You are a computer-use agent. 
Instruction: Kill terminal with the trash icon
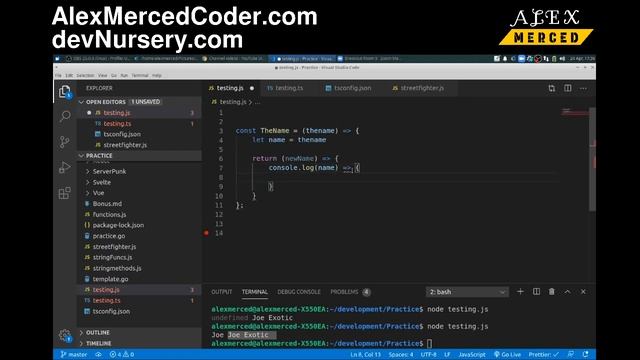coord(552,292)
